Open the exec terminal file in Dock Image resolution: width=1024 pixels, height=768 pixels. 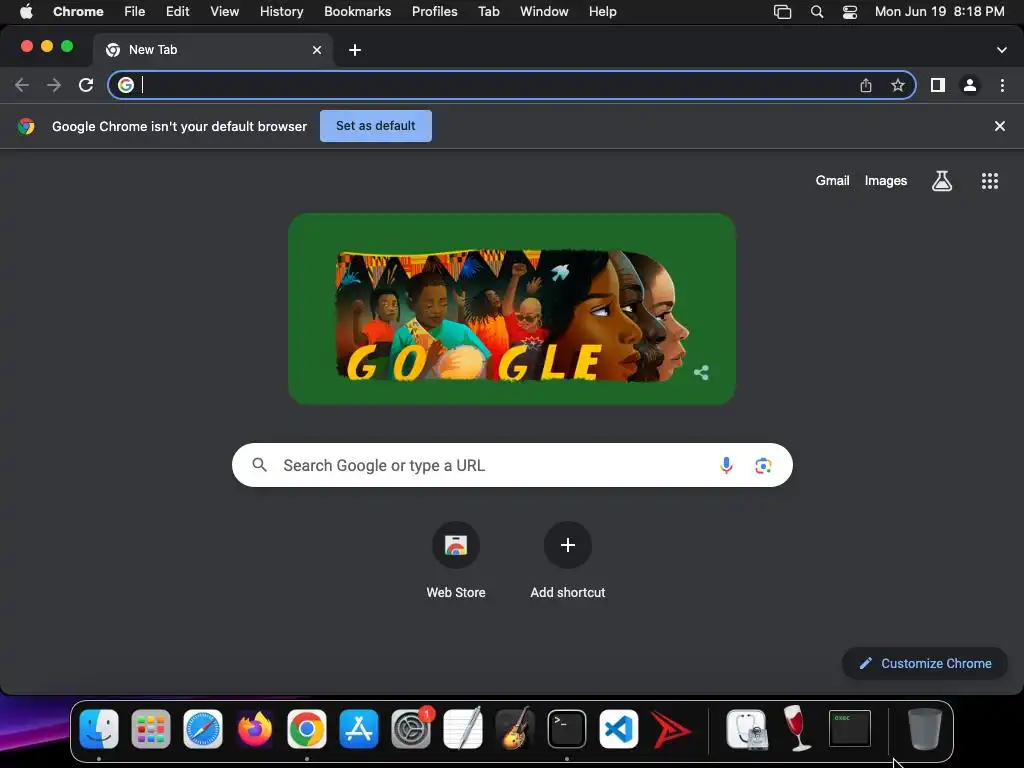point(850,729)
